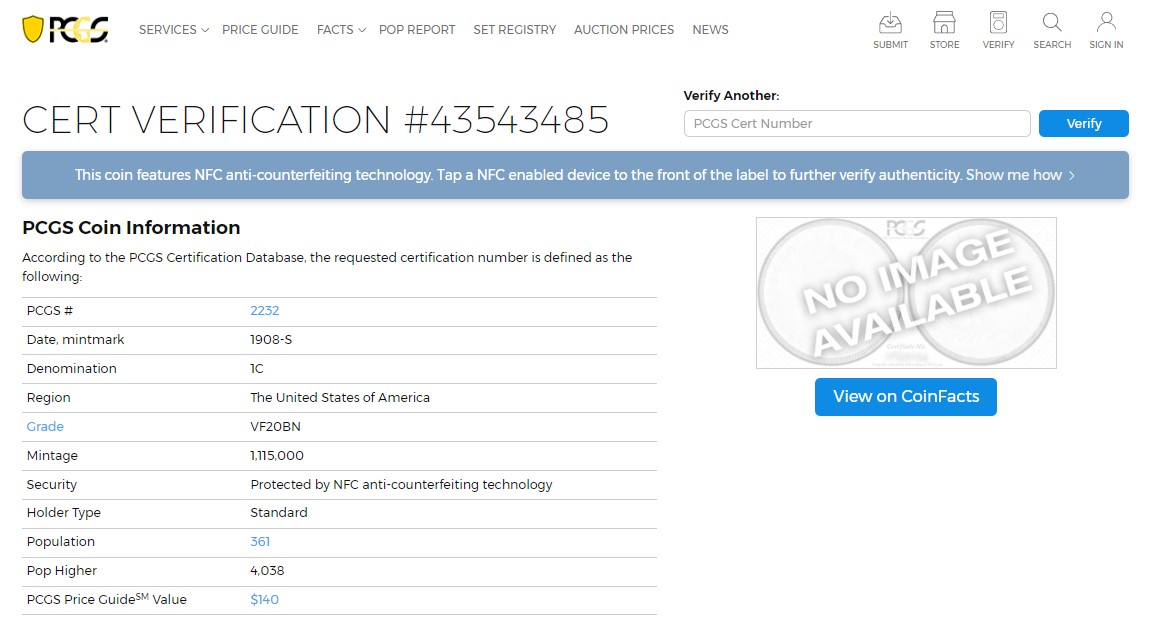Viewport: 1167px width, 632px height.
Task: Open Set Registry from navigation
Action: pos(514,30)
